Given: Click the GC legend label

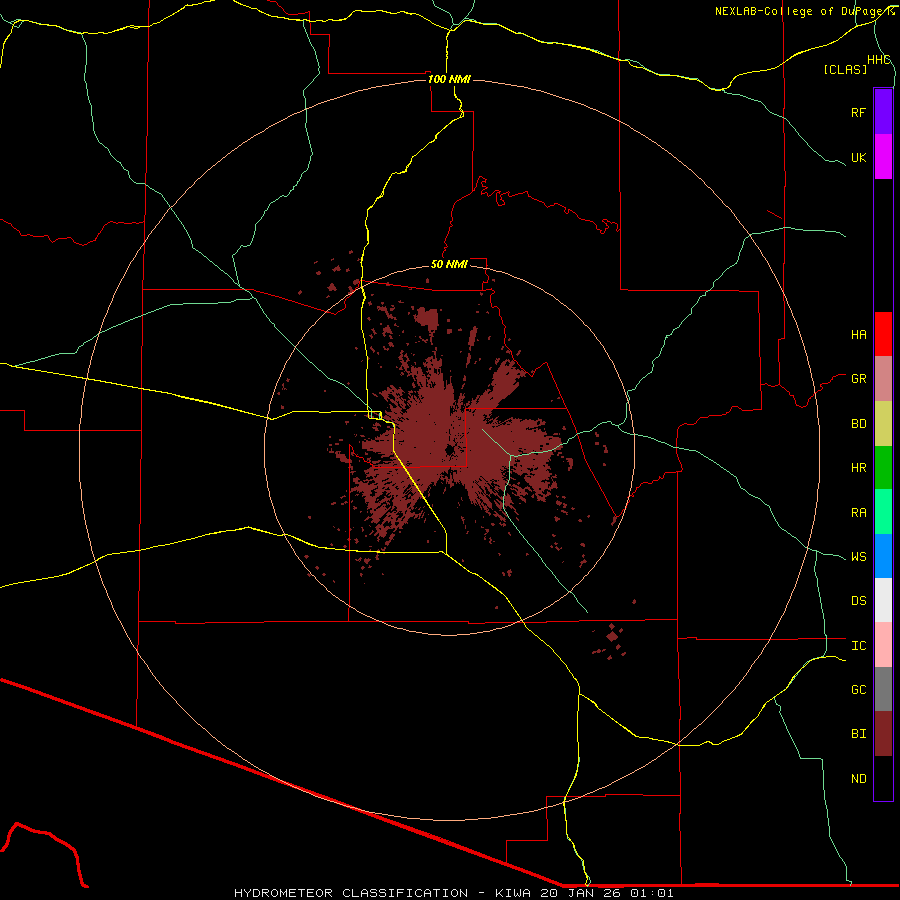Looking at the screenshot, I should coord(858,690).
